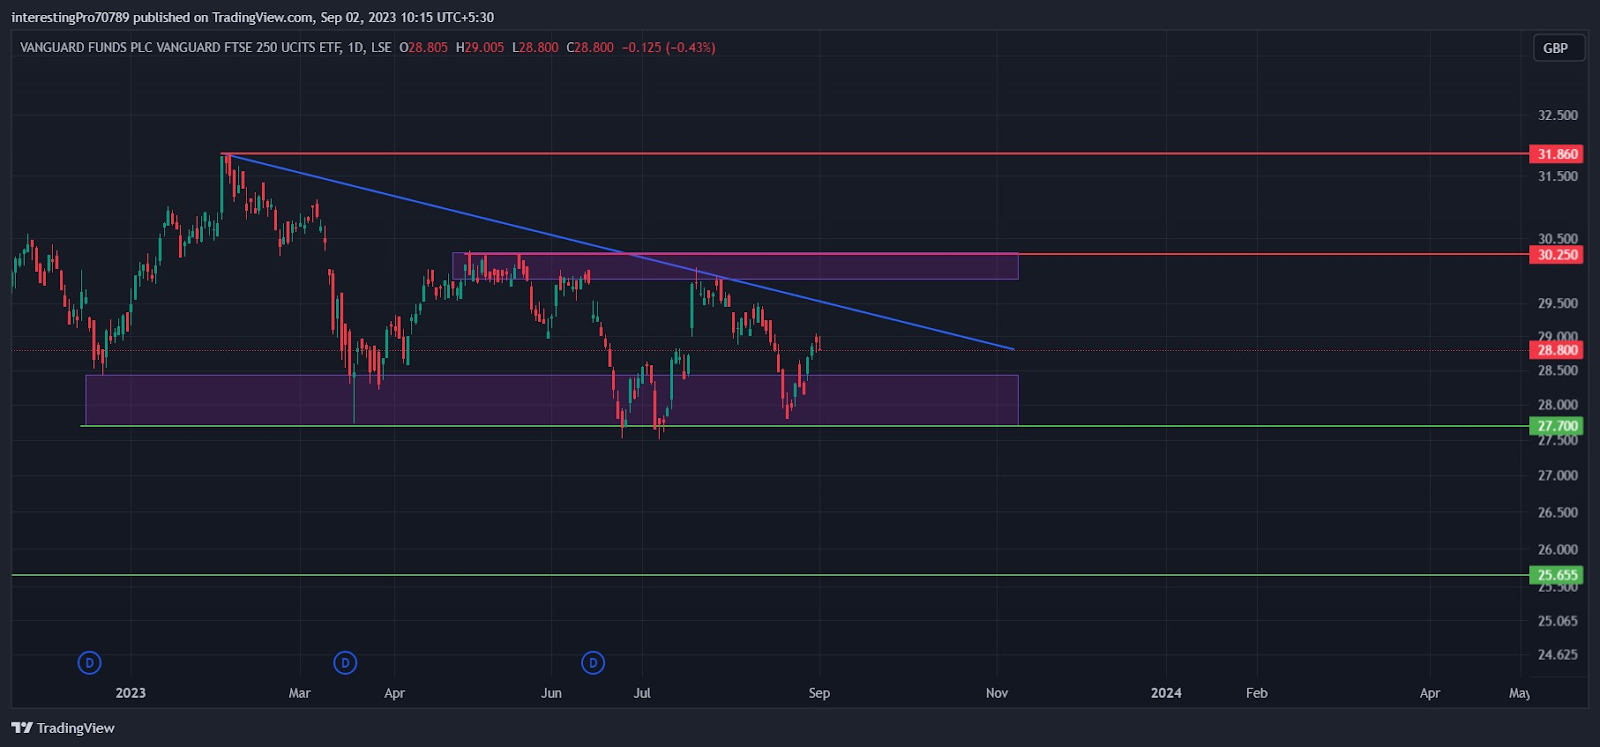1600x747 pixels.
Task: Click the 26.000 price axis value
Action: (x=1557, y=550)
